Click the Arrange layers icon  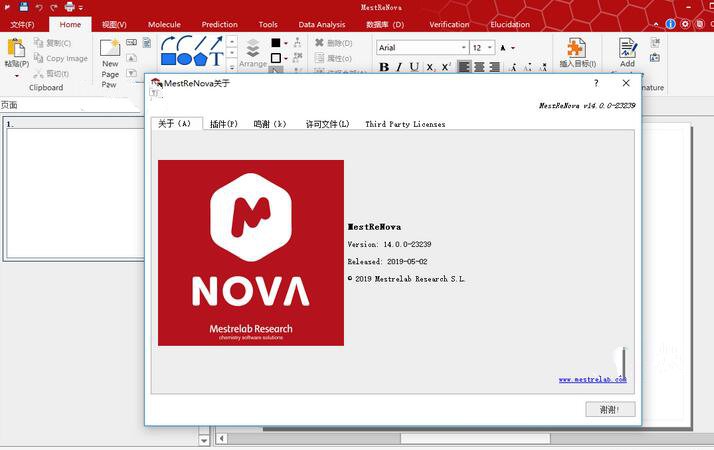253,48
